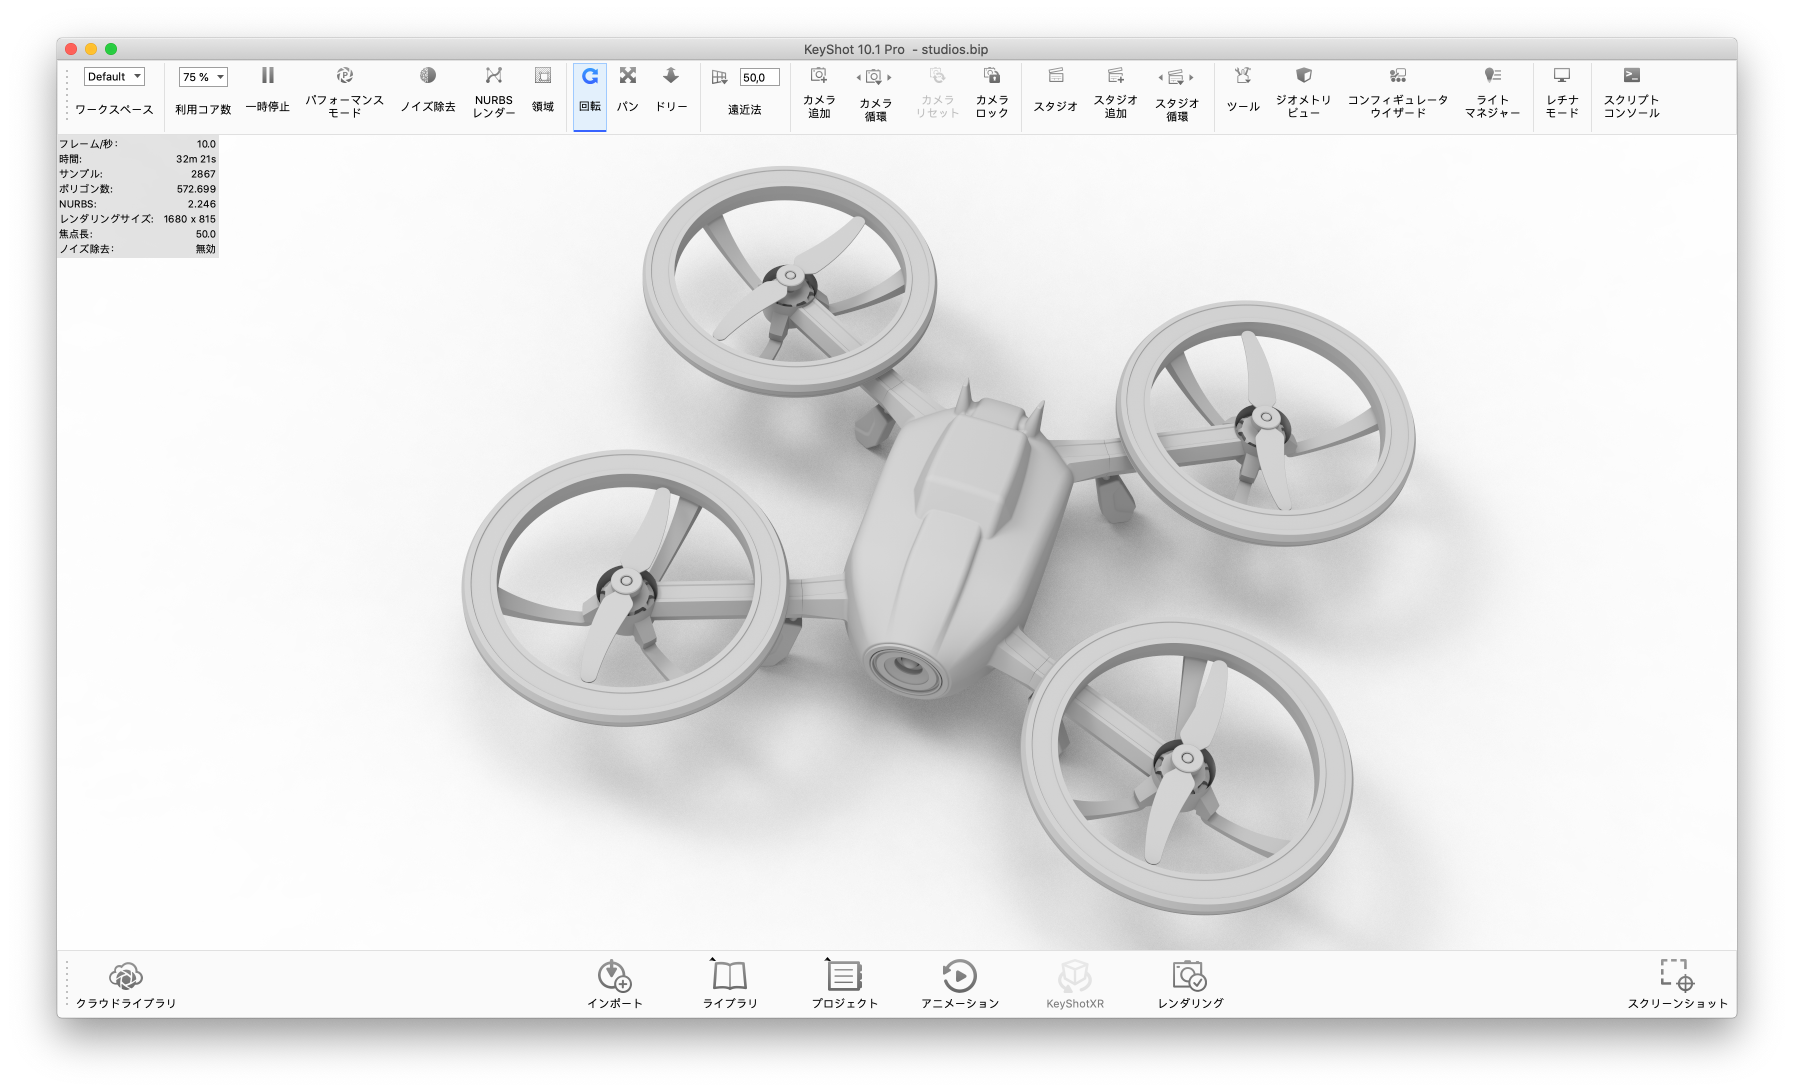Screen dimensions: 1793x1092
Task: Select the 領域 region render tool
Action: point(543,90)
